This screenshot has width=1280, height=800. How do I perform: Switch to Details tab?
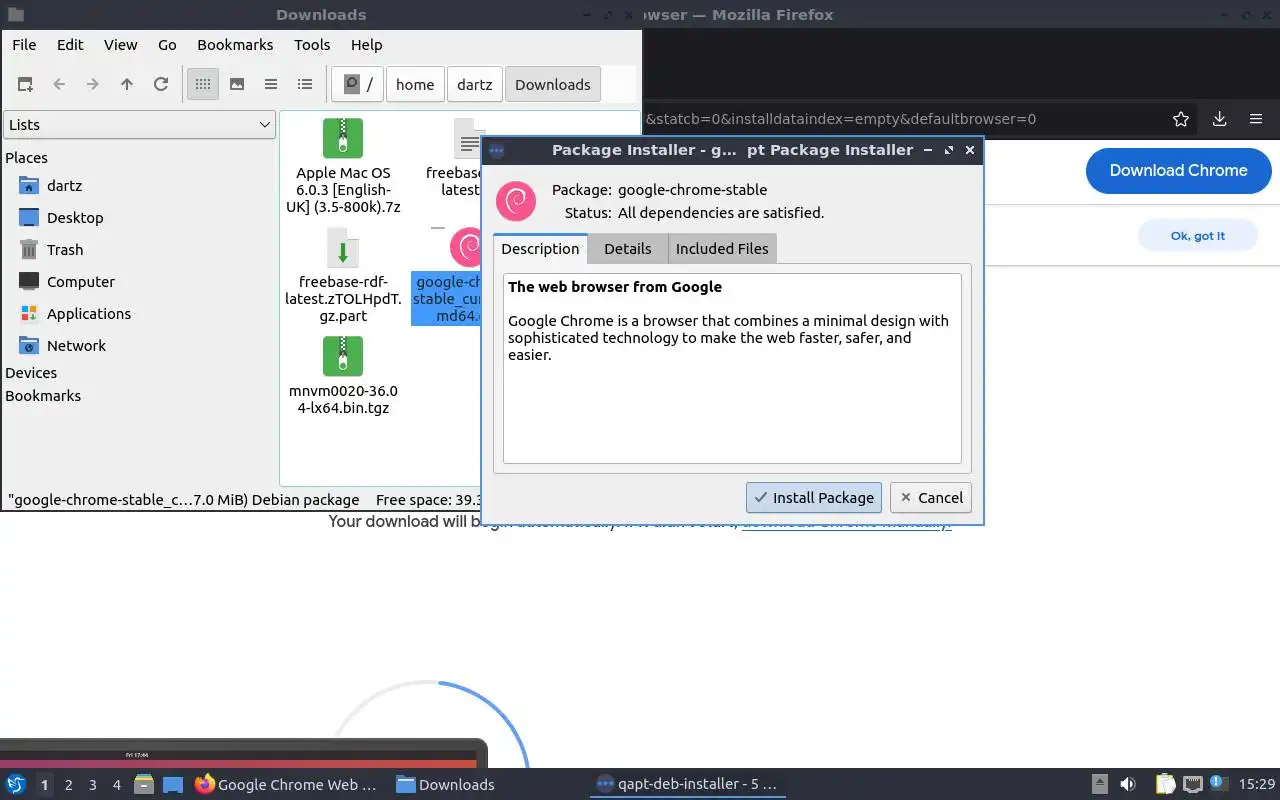628,249
